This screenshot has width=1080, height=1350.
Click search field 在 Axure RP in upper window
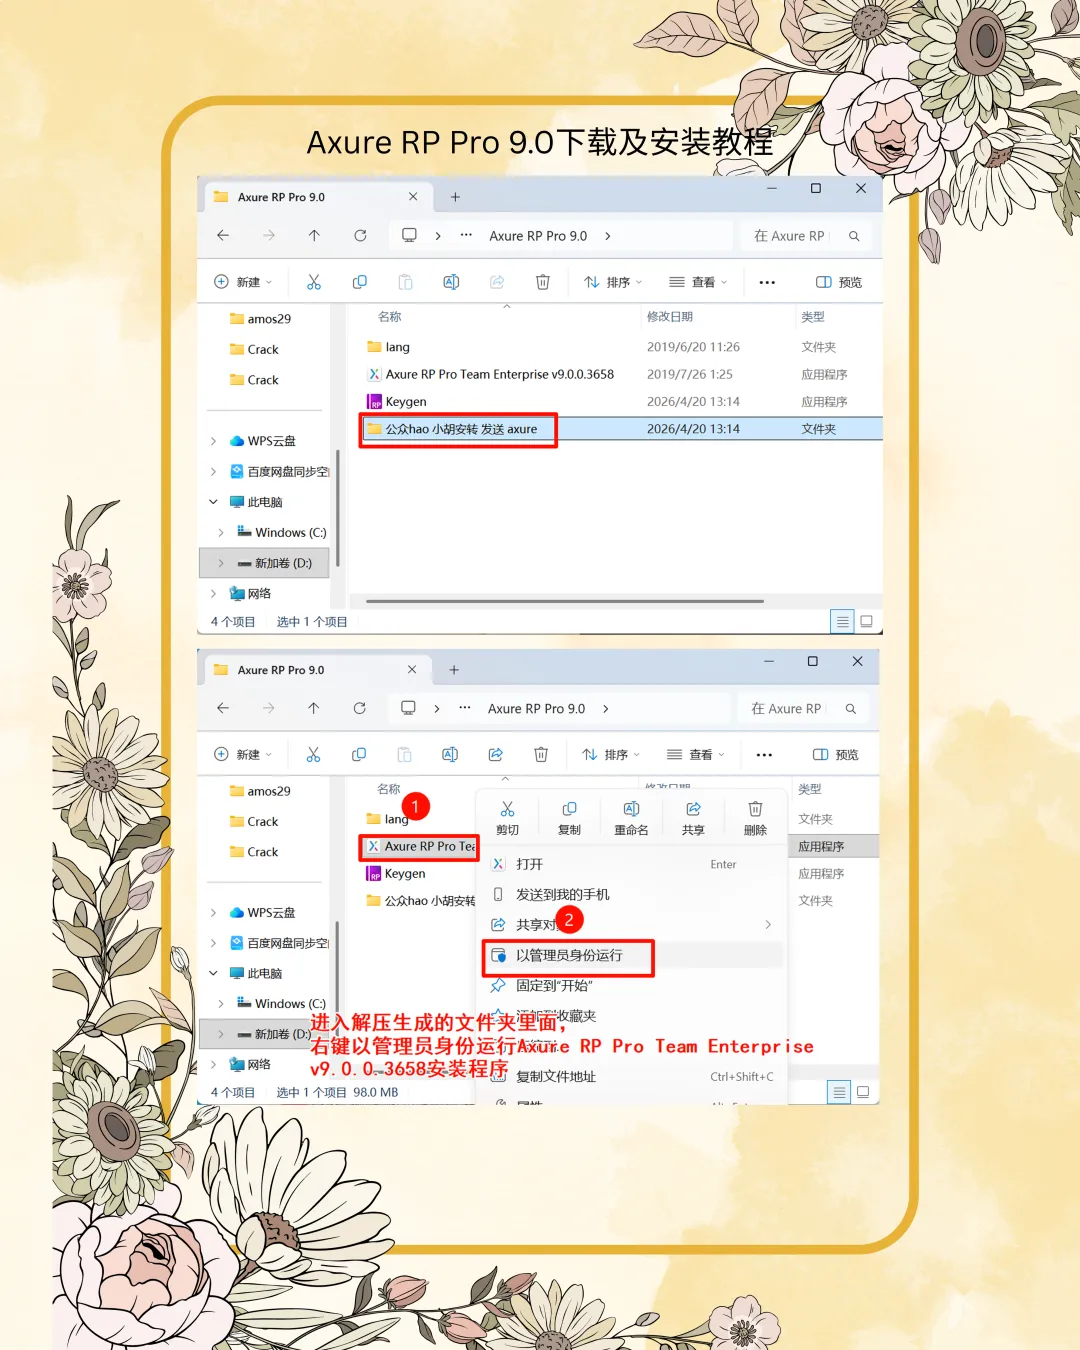789,236
